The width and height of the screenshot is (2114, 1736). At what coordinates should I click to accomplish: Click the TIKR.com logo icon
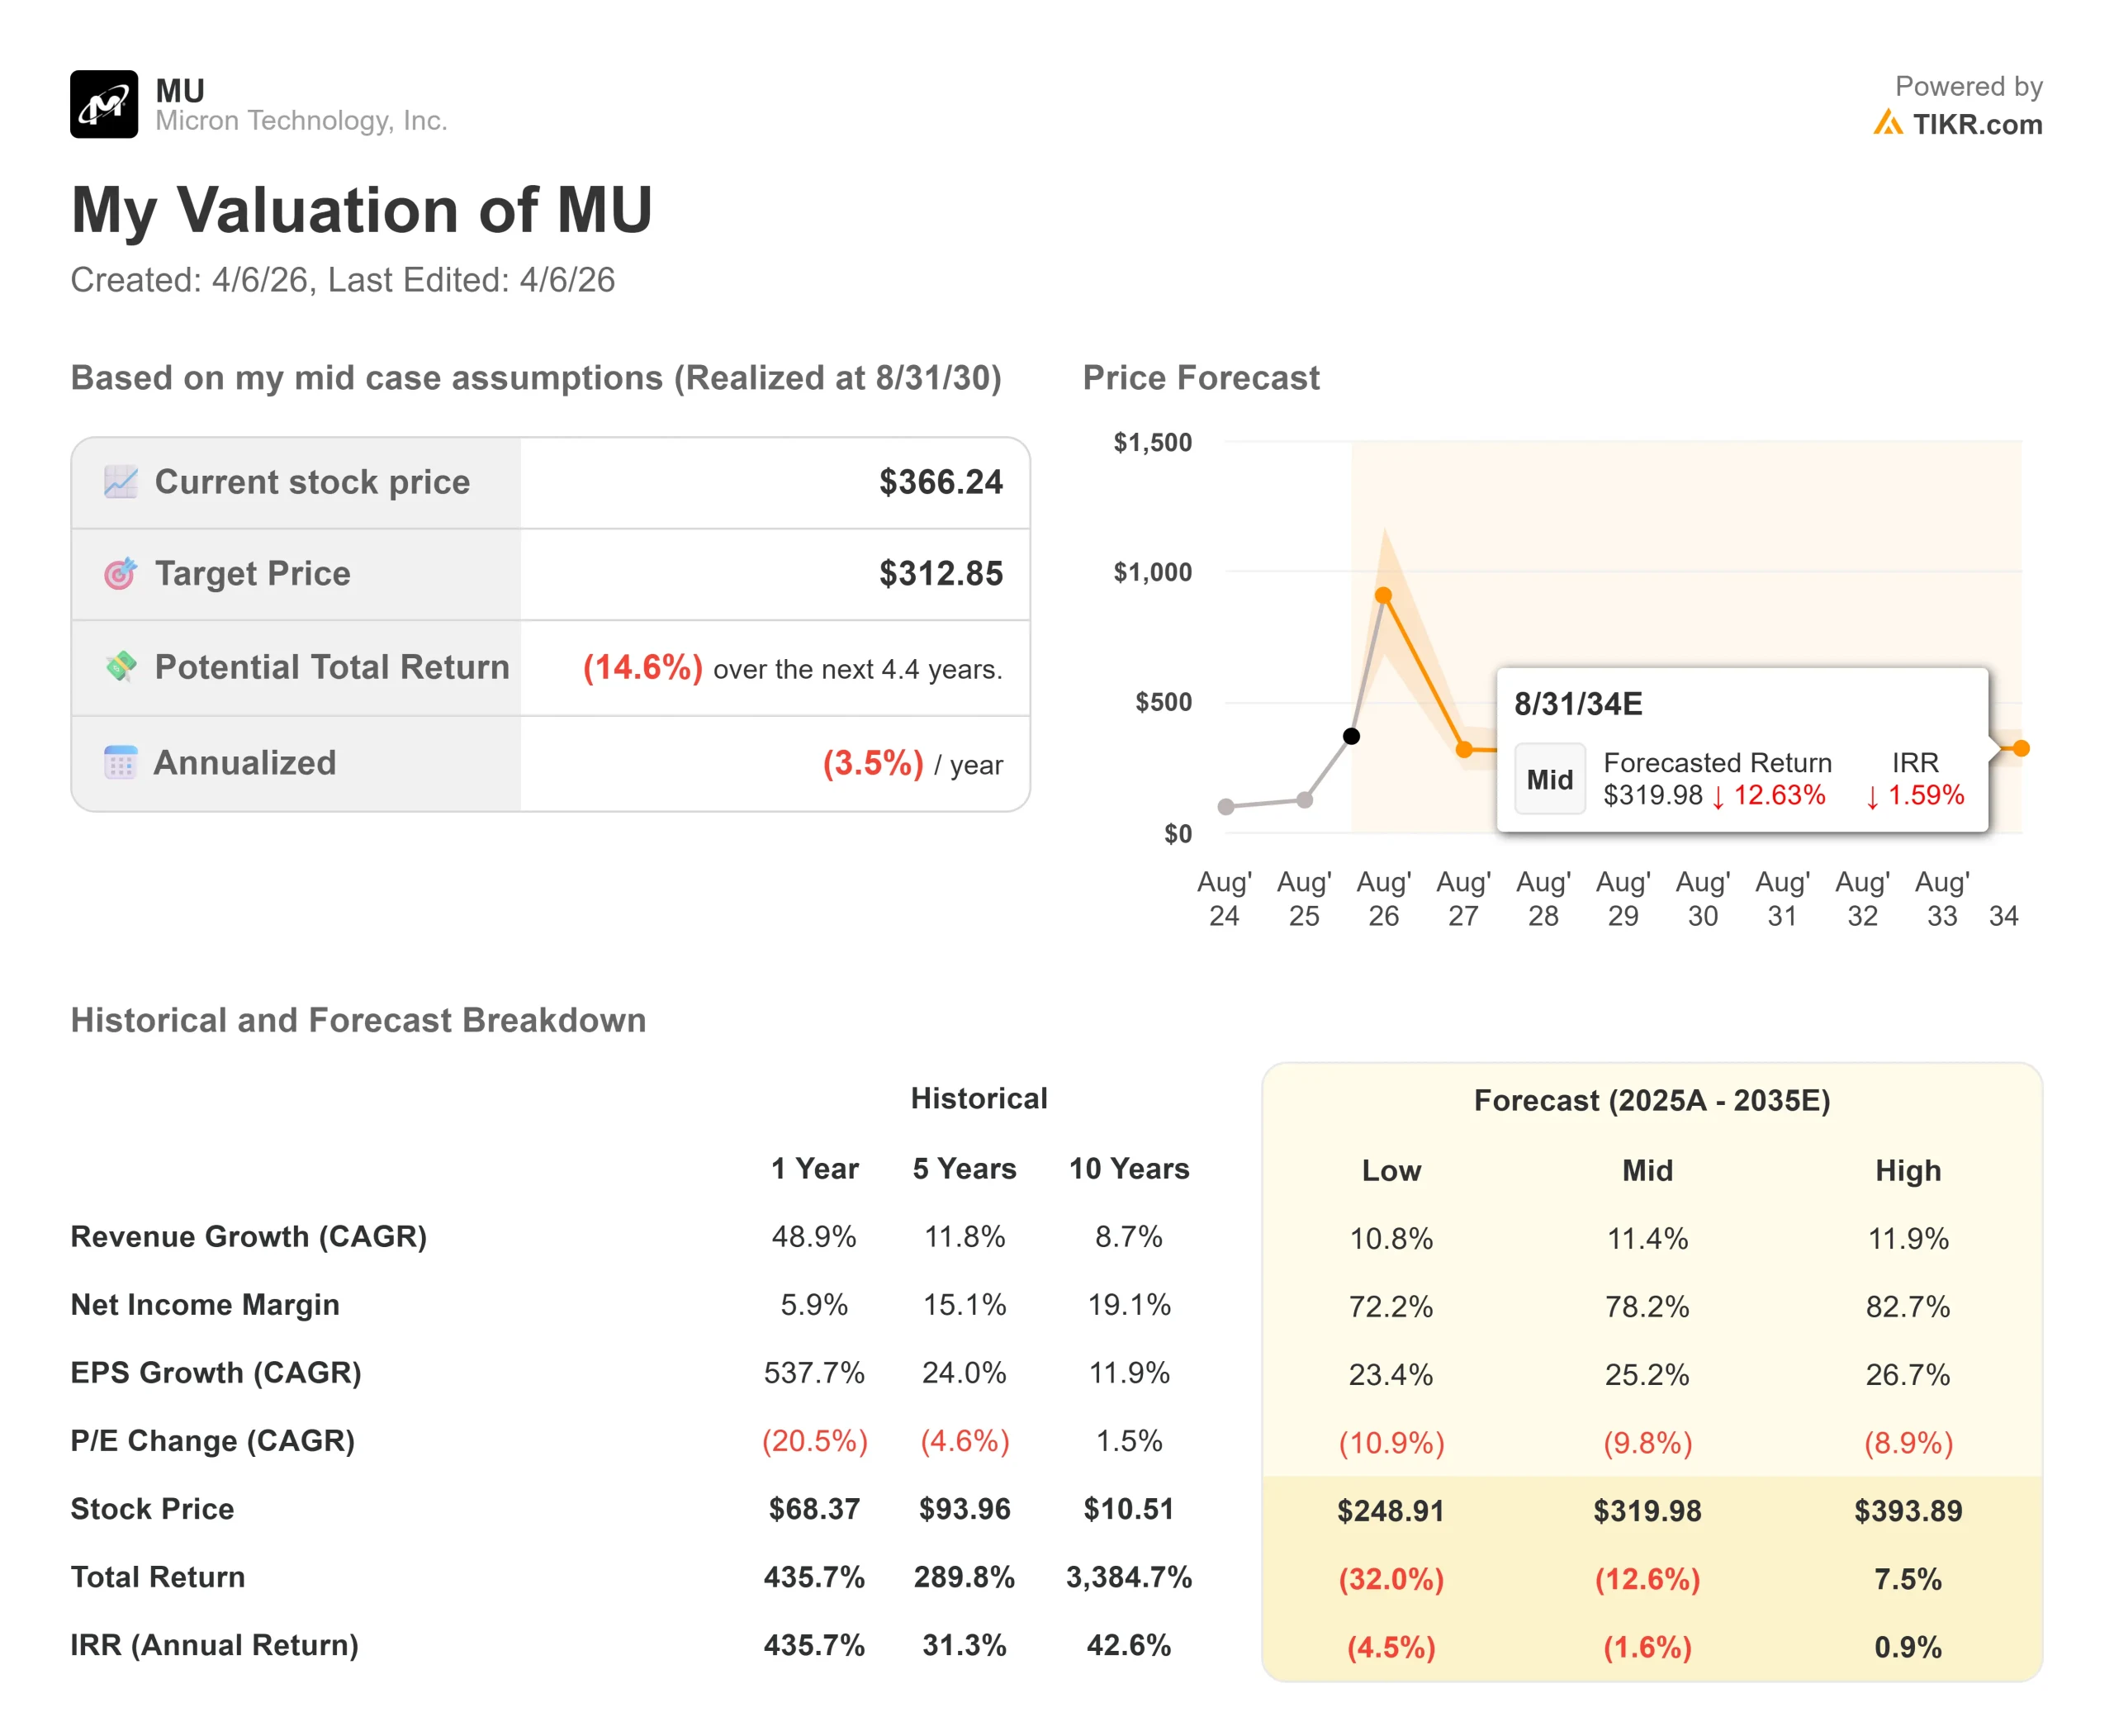click(x=1887, y=123)
